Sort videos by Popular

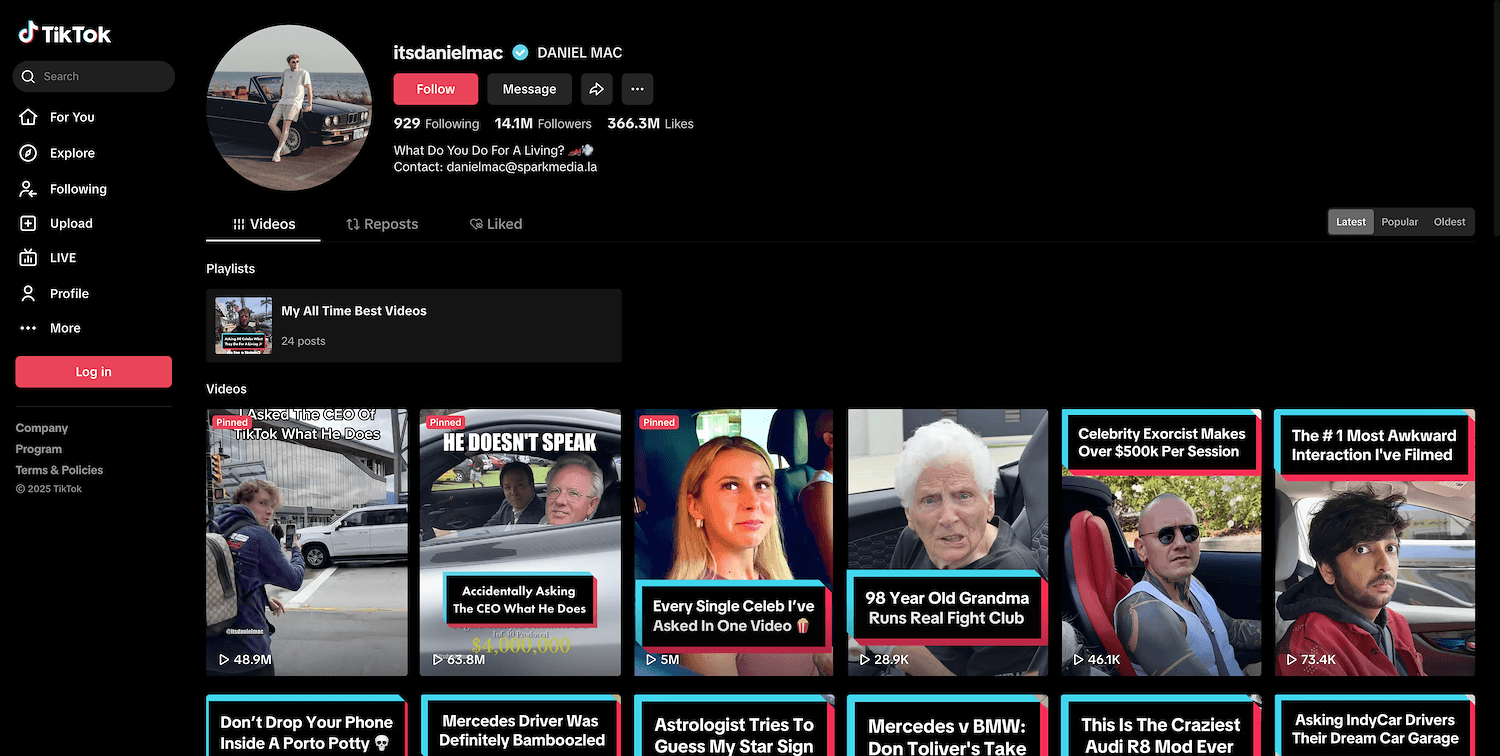[1399, 222]
